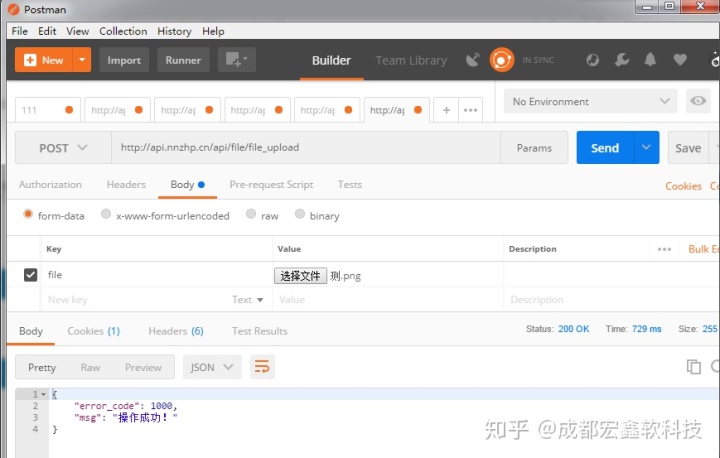Uncheck the file key row checkbox
The height and width of the screenshot is (458, 720).
[30, 275]
